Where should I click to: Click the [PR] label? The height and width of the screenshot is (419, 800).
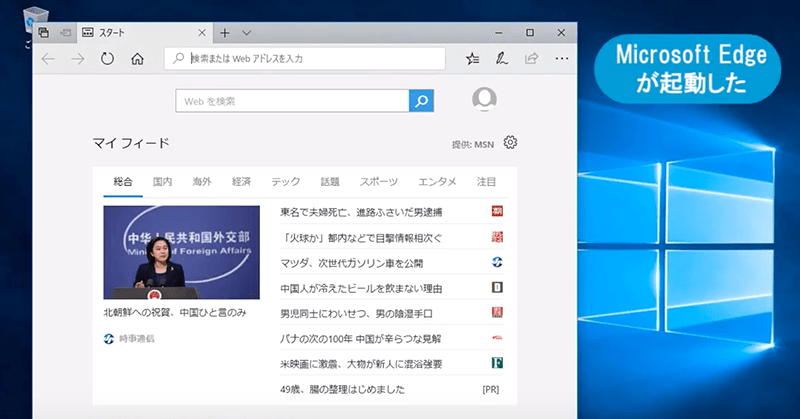pyautogui.click(x=491, y=389)
